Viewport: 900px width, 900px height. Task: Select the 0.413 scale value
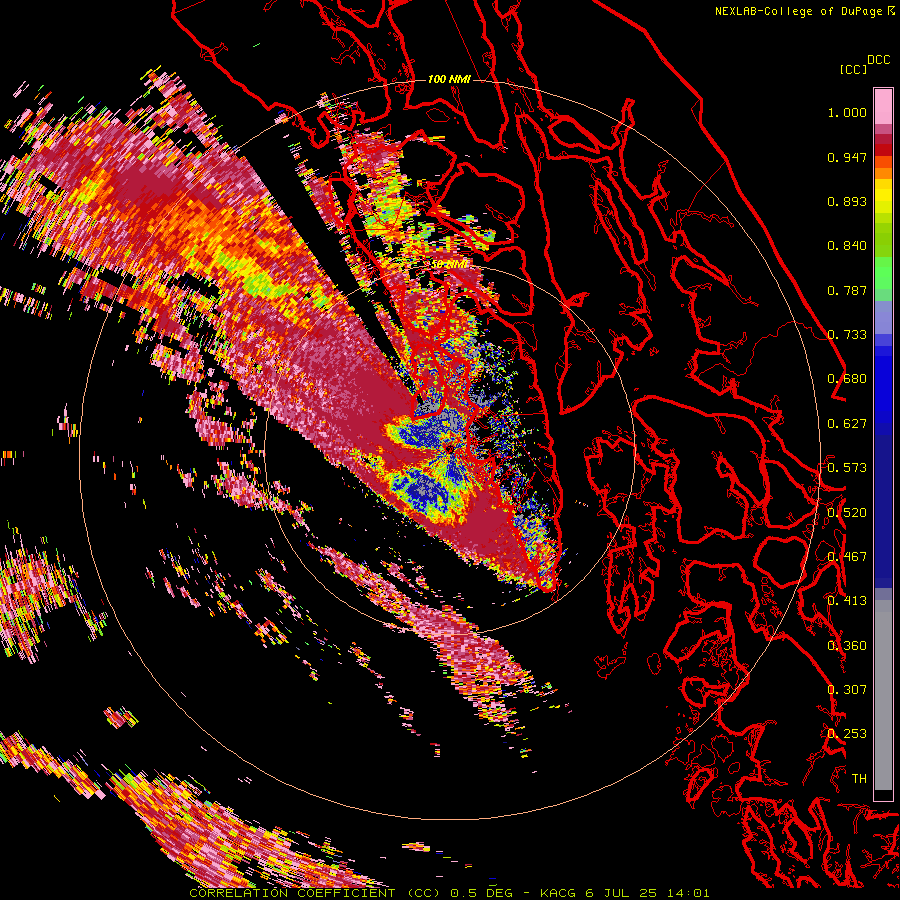(847, 601)
